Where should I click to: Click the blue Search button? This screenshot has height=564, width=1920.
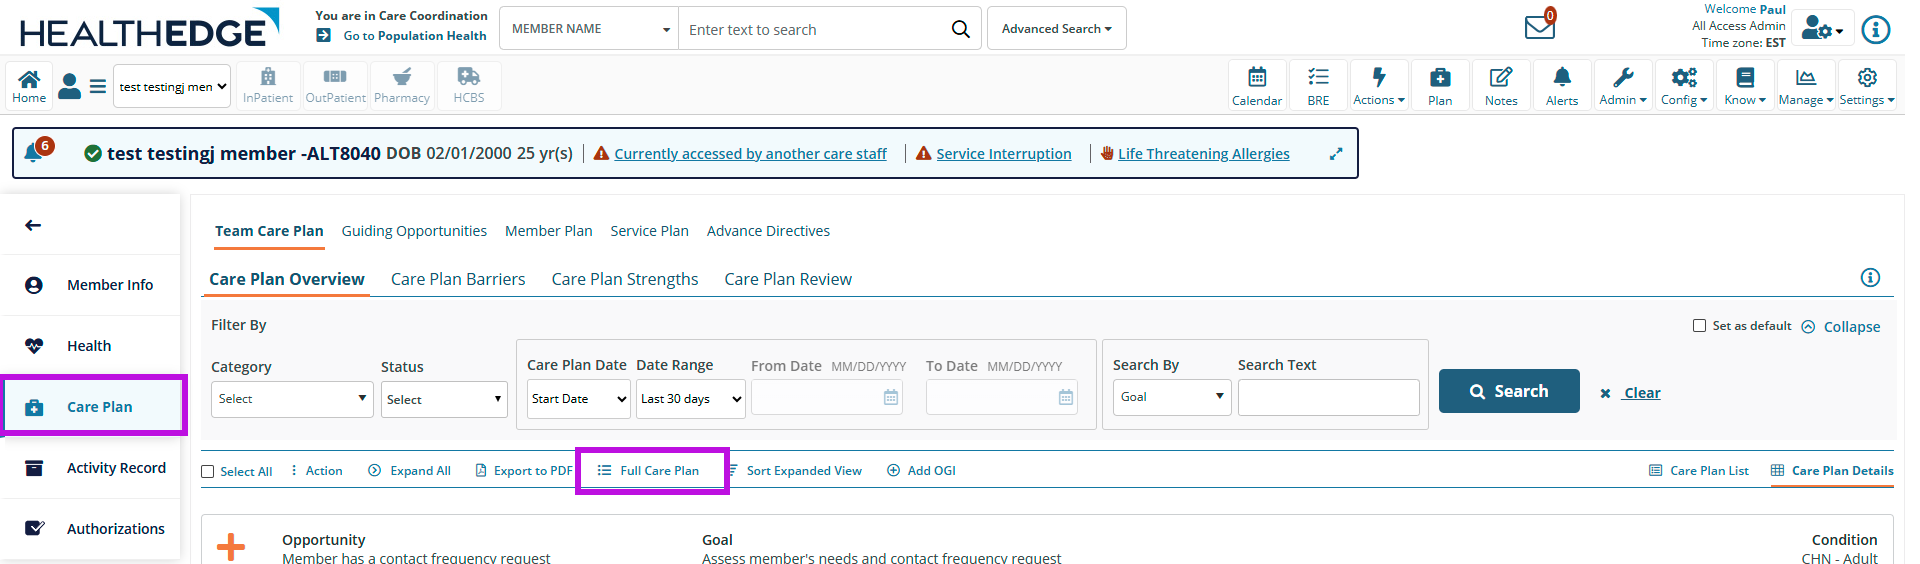[x=1508, y=392]
